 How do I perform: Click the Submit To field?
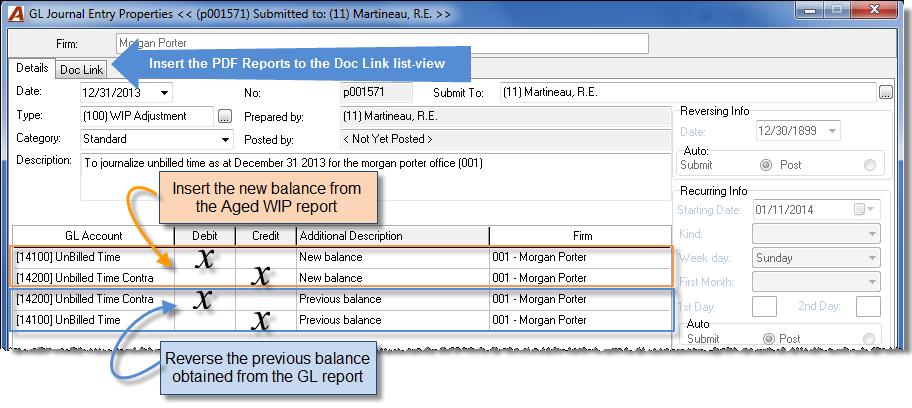click(688, 93)
